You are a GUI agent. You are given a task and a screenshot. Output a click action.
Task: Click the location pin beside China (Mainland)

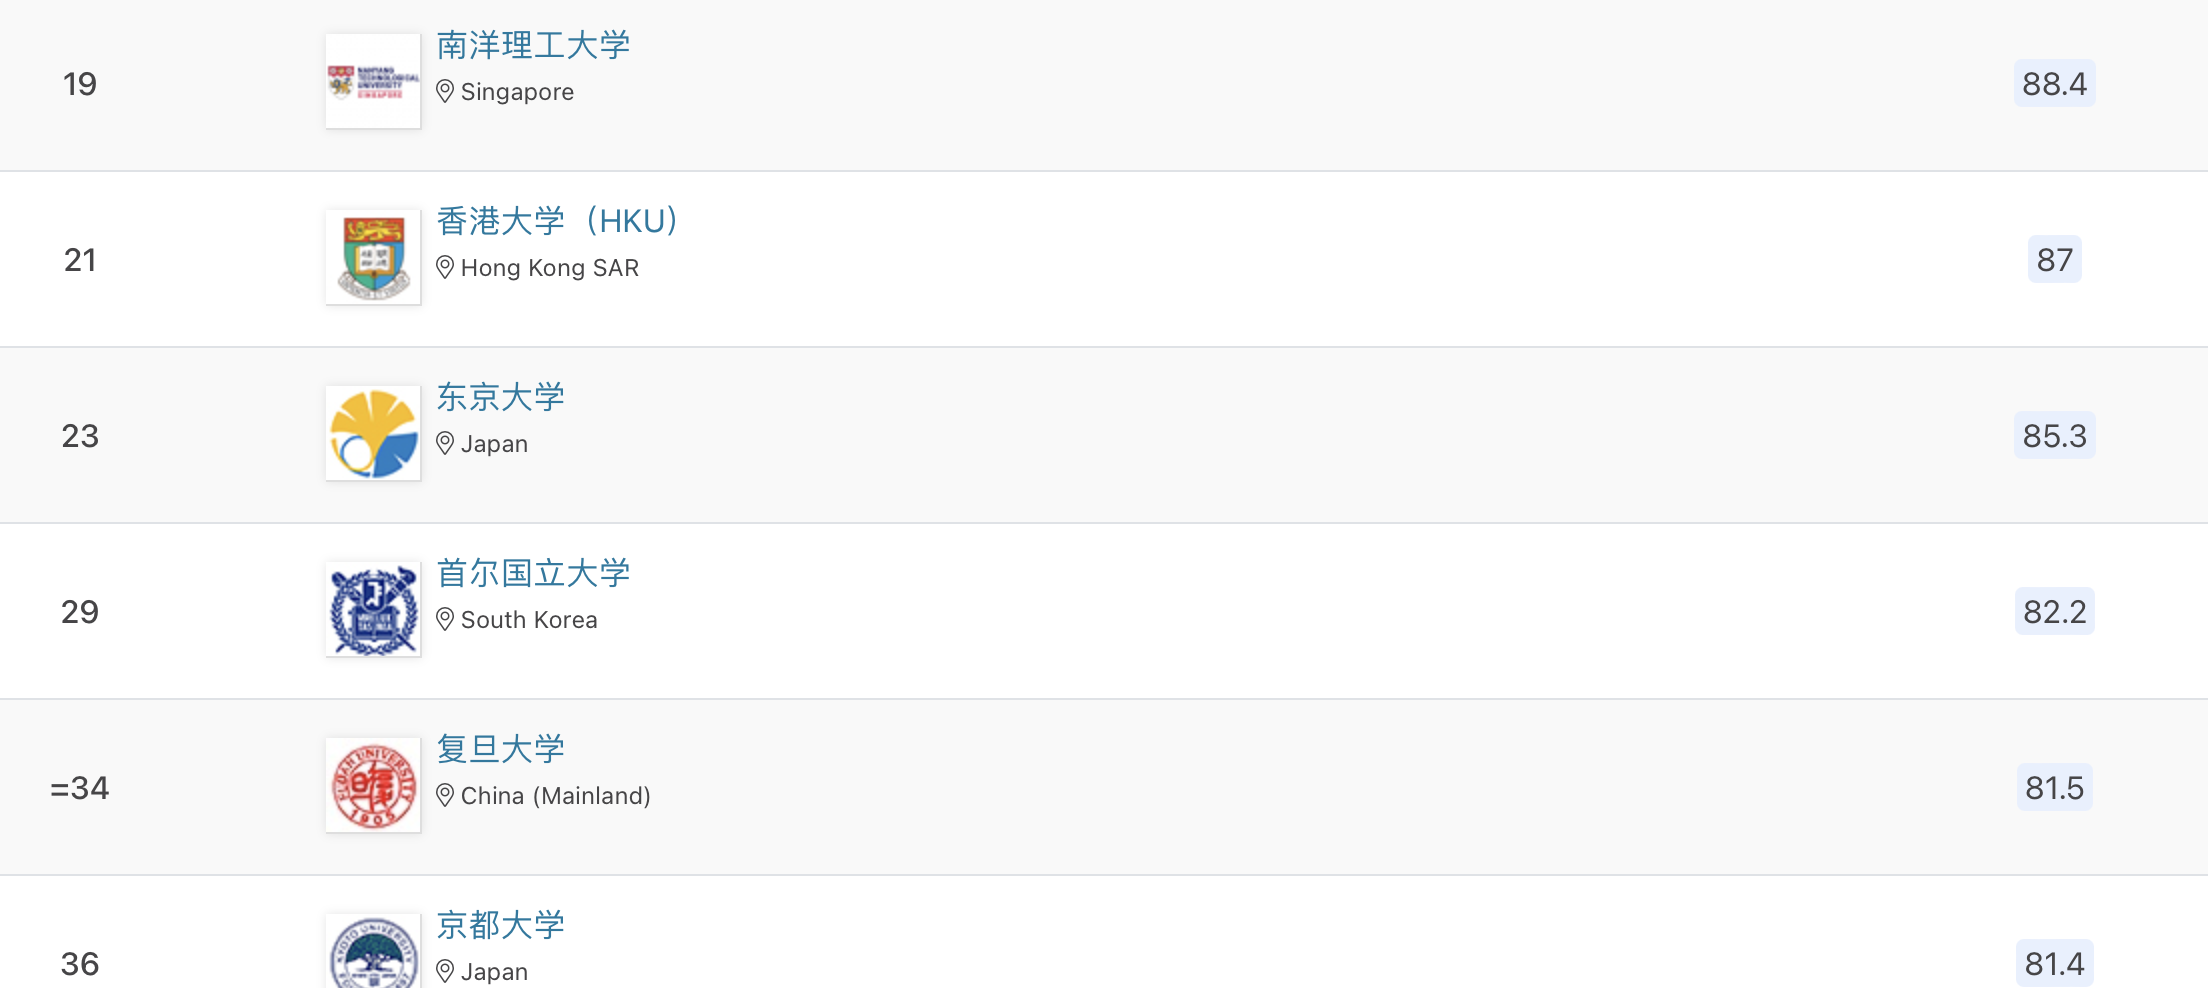pos(445,796)
